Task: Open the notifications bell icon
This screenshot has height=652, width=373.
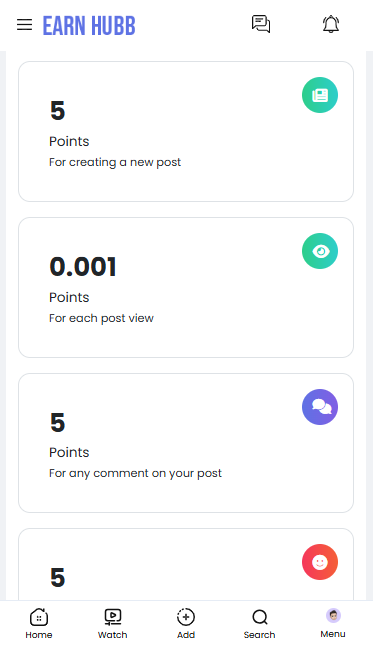Action: 331,24
